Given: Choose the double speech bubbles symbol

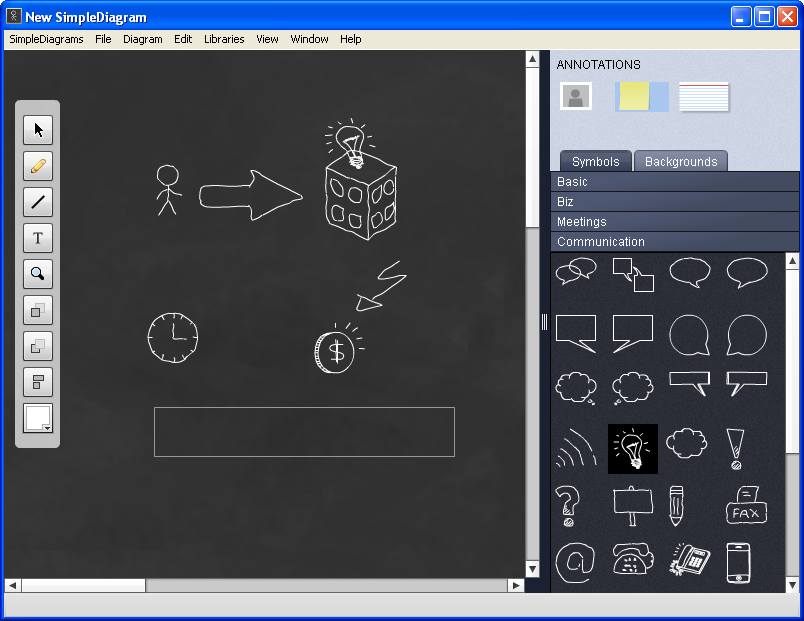Looking at the screenshot, I should point(576,271).
